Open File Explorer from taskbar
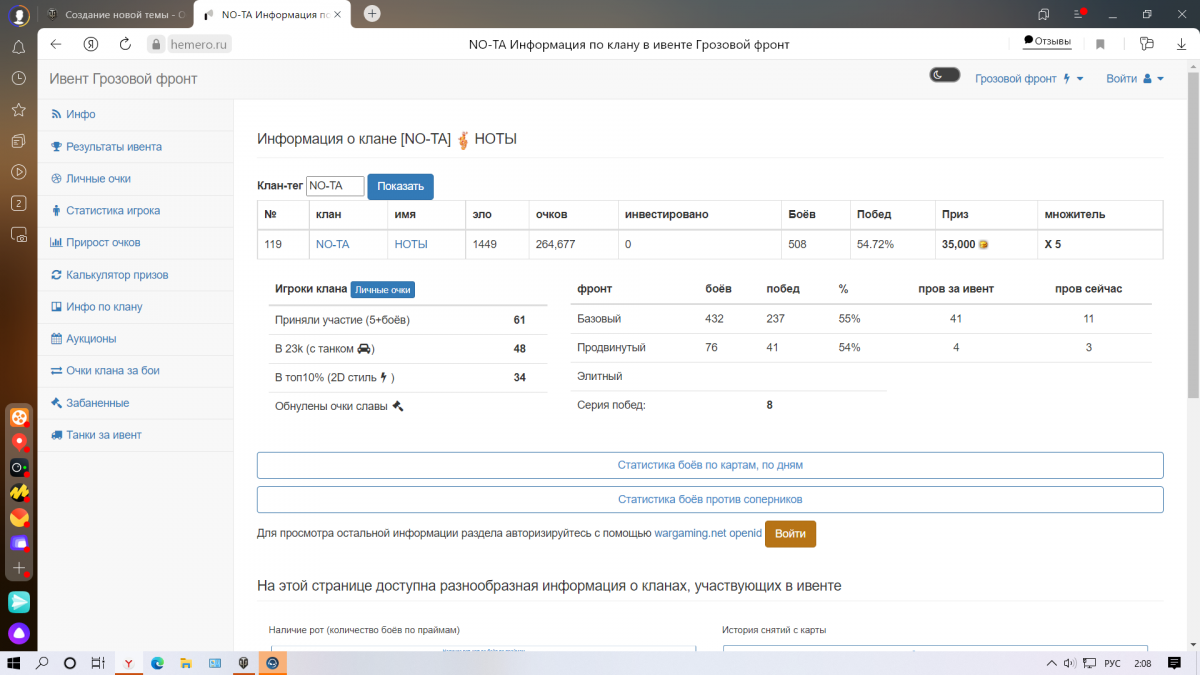This screenshot has height=675, width=1200. tap(186, 663)
